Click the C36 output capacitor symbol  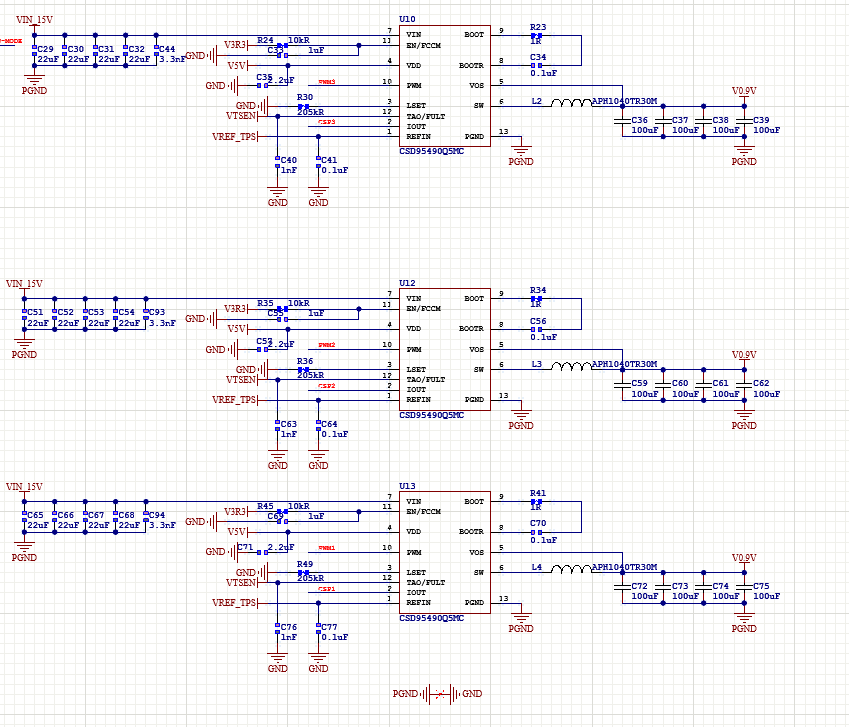pos(623,121)
